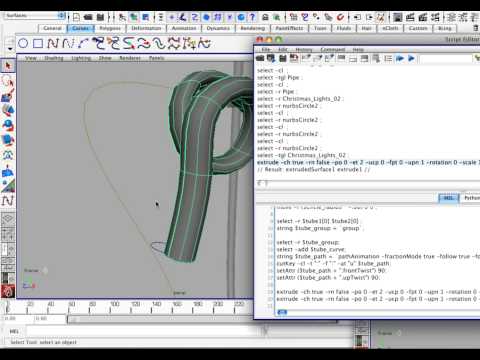Select the NURBS circle shelf icon

click(x=23, y=43)
